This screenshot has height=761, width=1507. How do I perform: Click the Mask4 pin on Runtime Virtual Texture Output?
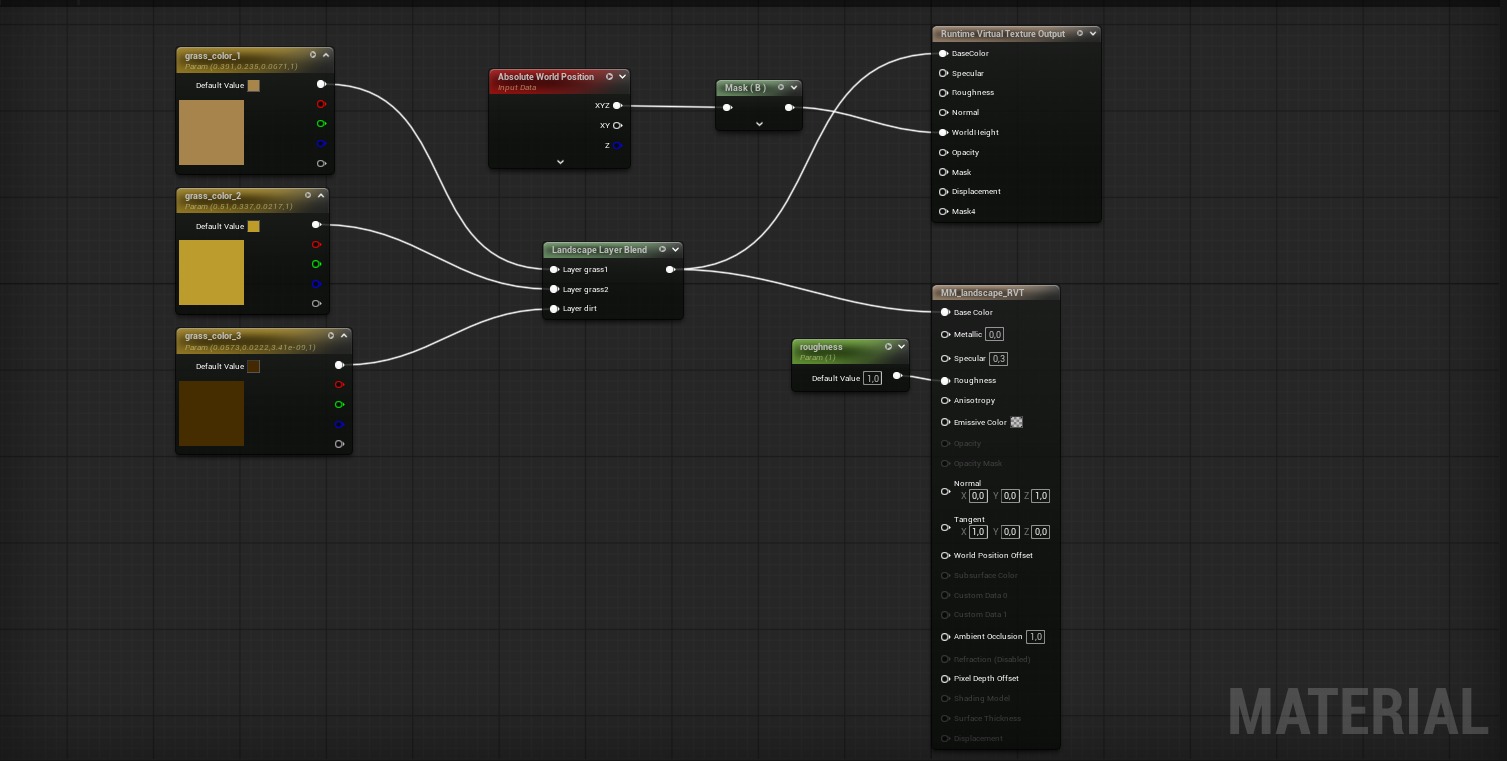coord(943,212)
